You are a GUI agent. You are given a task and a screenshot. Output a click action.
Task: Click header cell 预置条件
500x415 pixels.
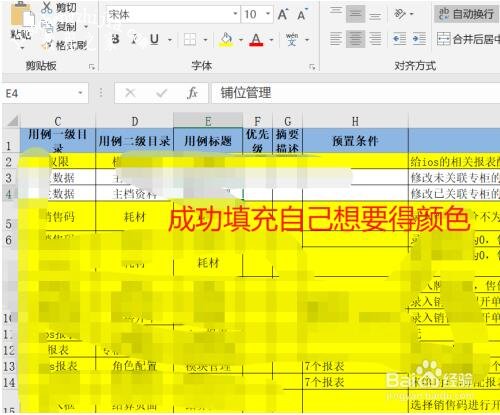355,141
